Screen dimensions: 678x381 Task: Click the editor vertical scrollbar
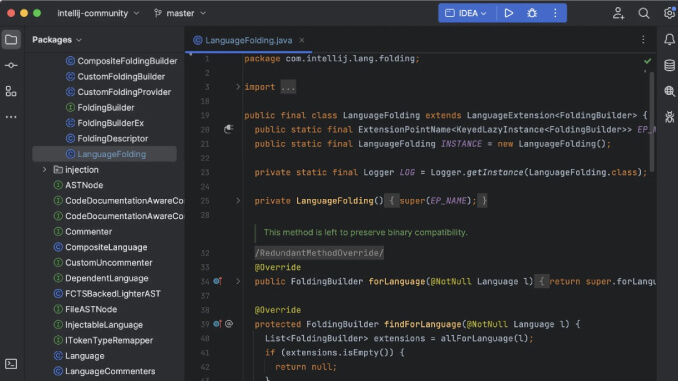(x=652, y=121)
